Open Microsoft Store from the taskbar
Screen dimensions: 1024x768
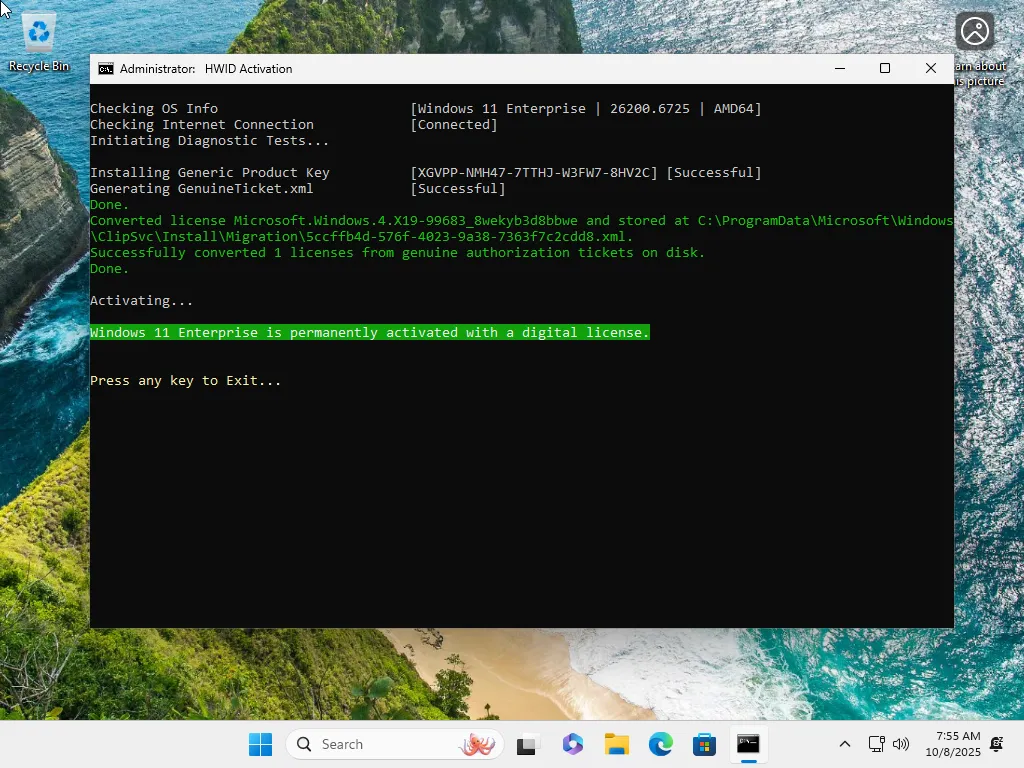pos(705,744)
